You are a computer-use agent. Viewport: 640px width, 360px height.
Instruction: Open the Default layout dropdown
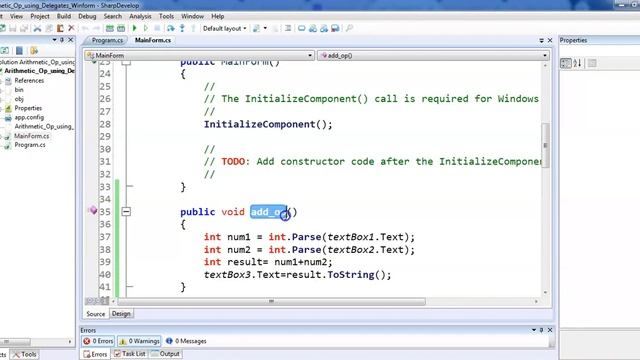tap(224, 28)
